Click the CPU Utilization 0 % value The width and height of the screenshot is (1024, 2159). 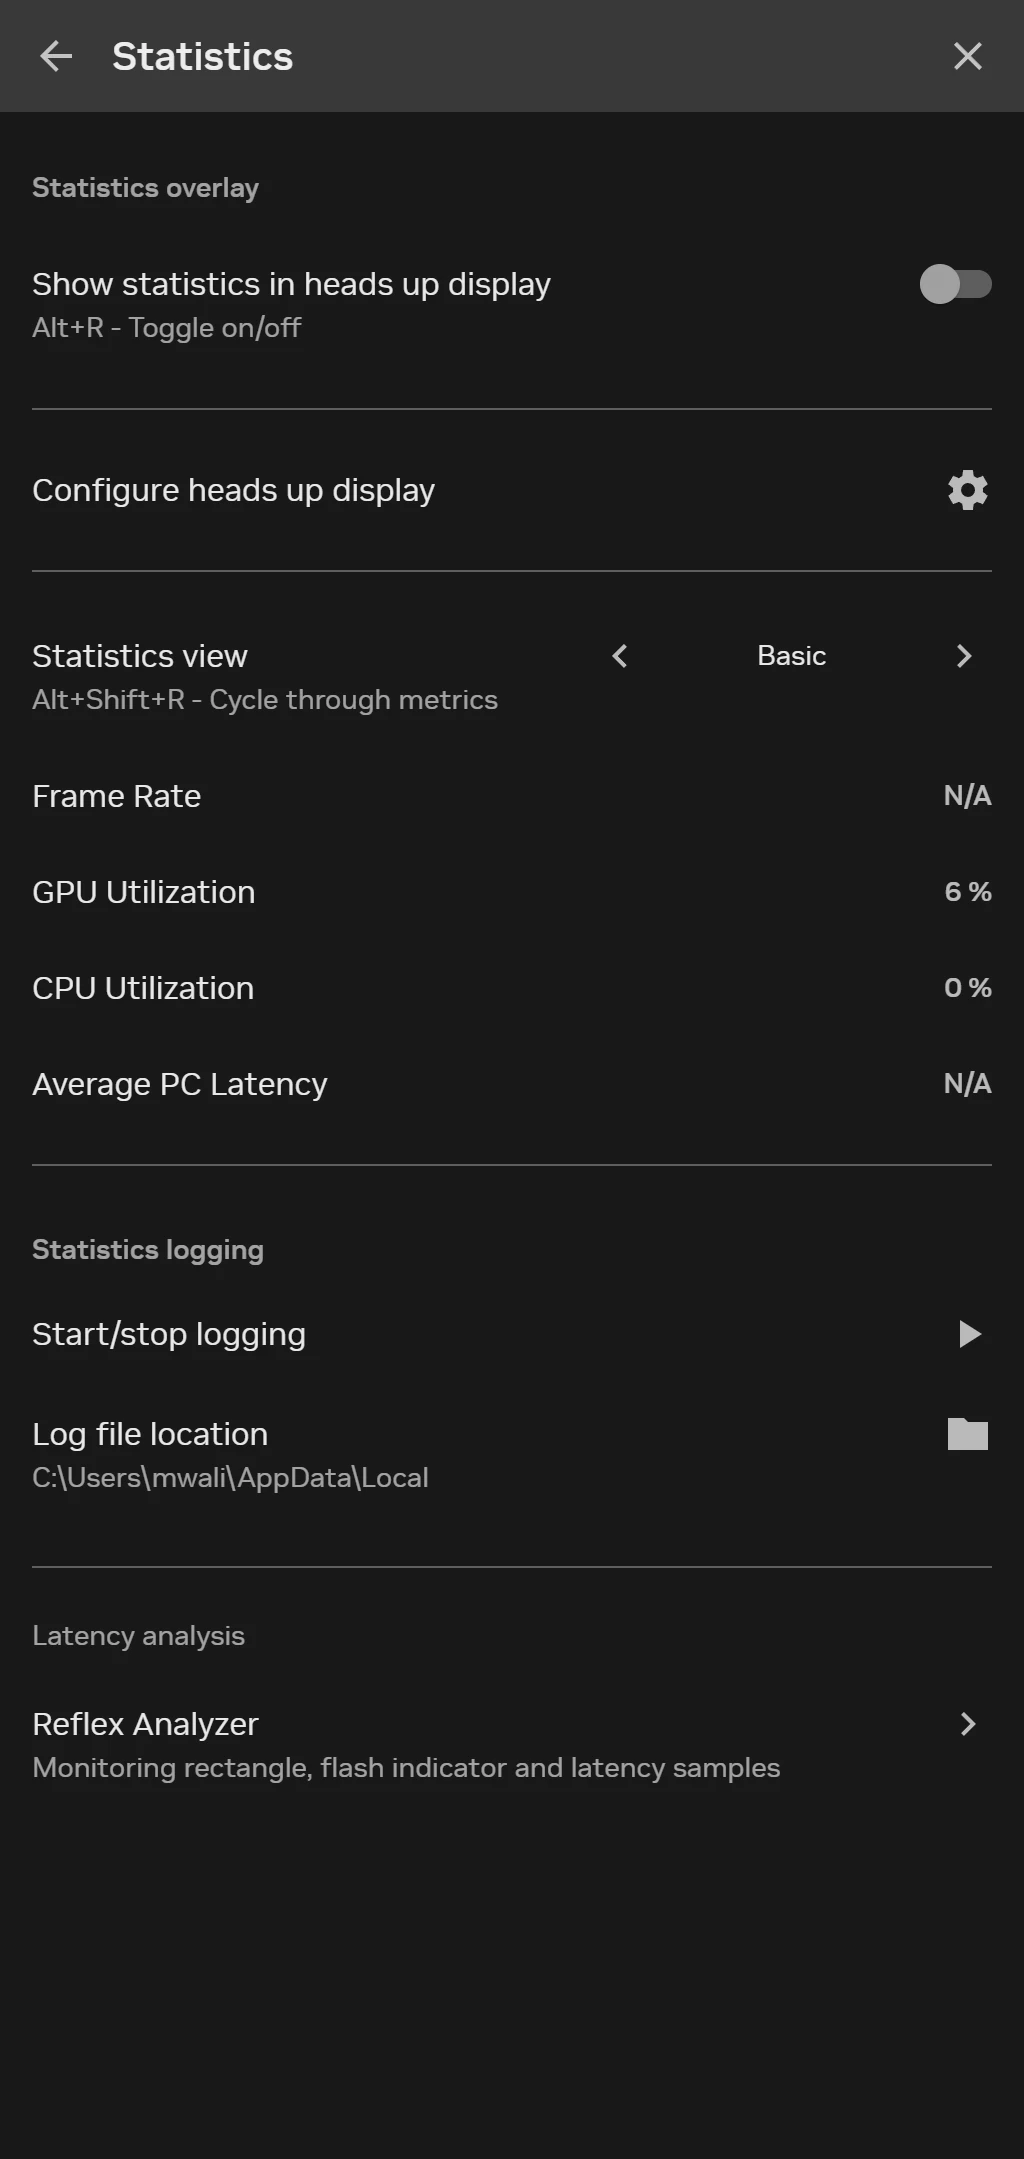(x=967, y=988)
